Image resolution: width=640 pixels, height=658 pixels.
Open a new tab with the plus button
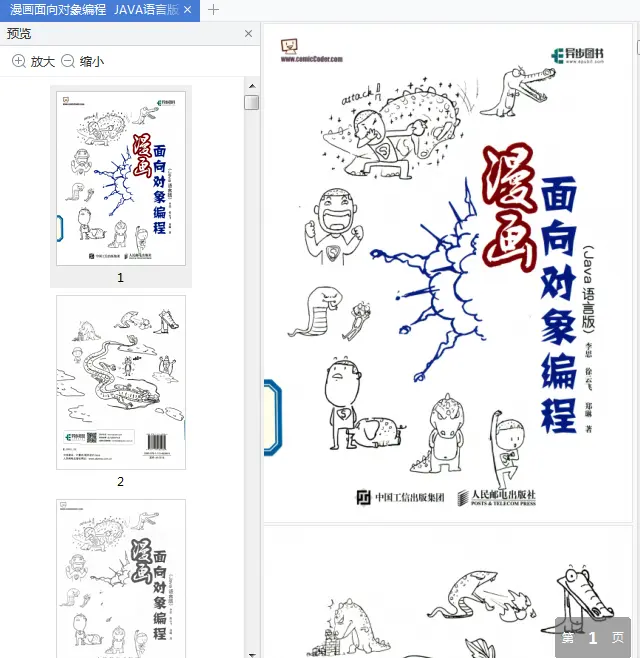(213, 10)
